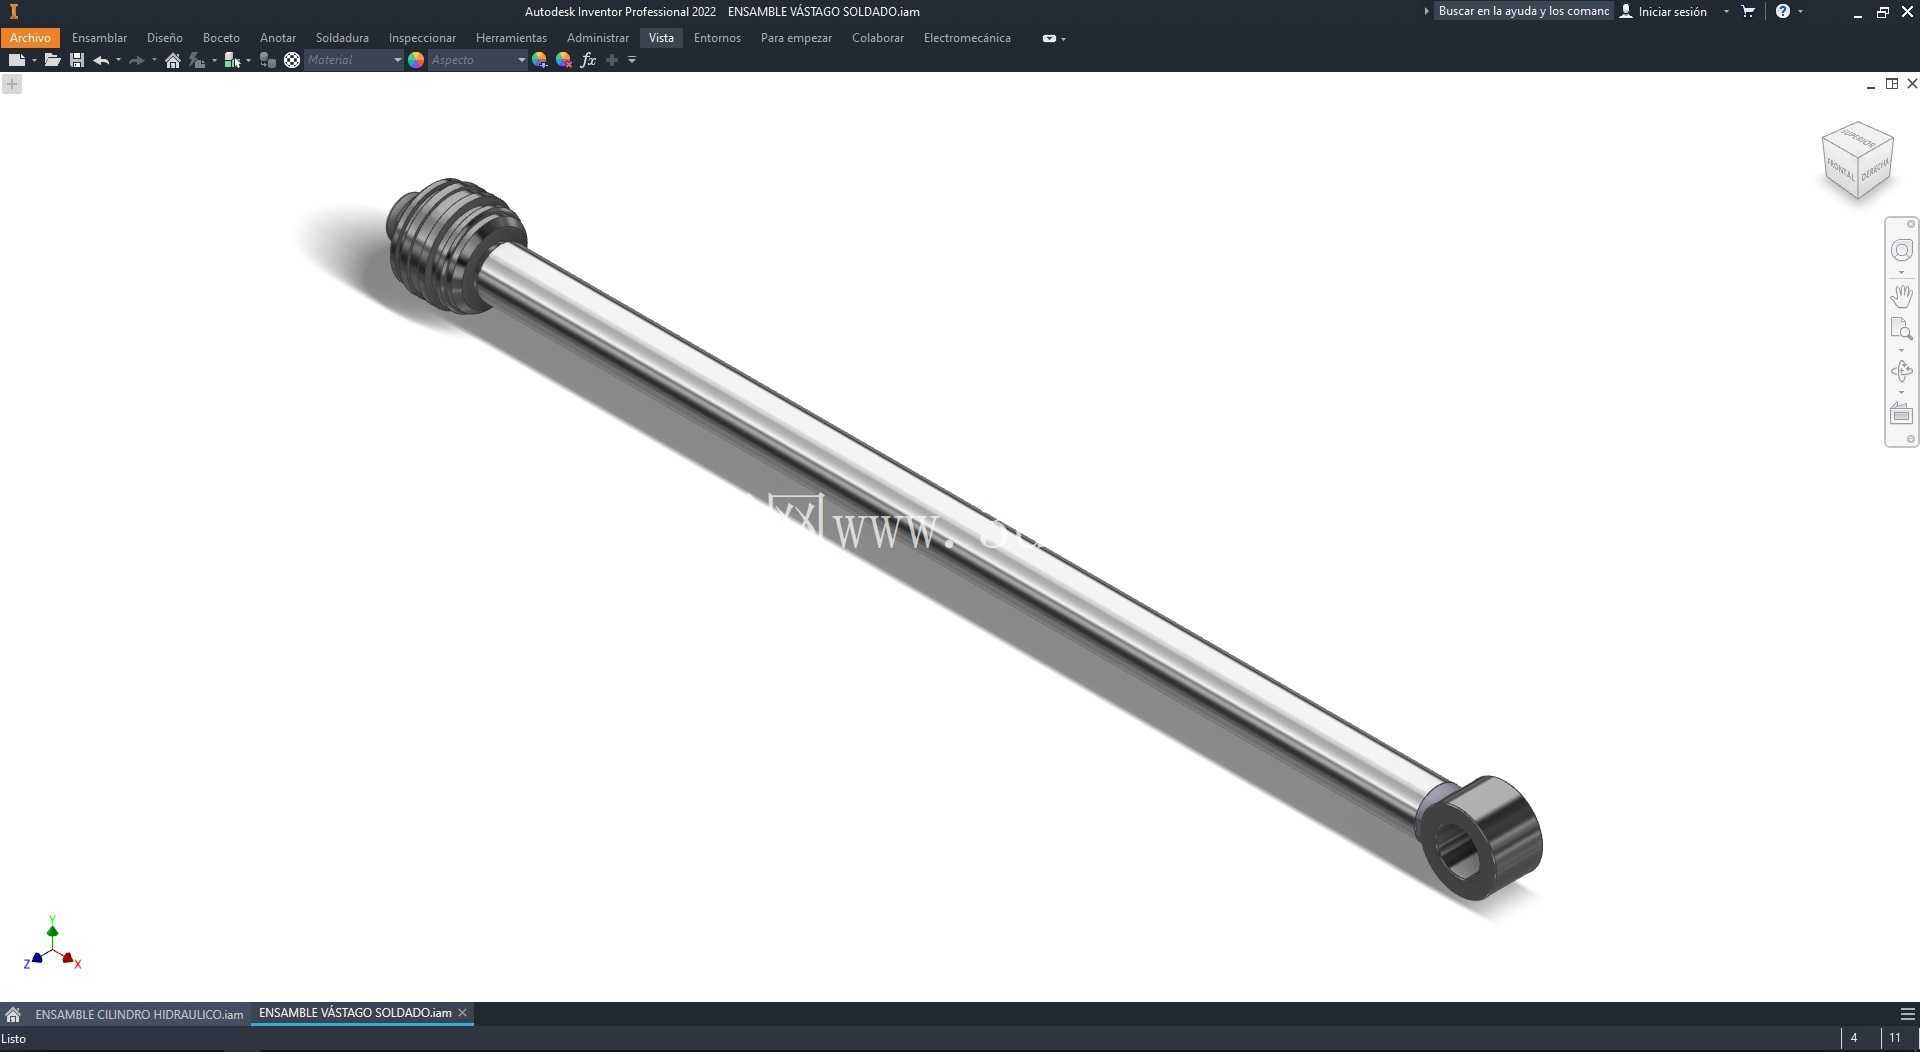Screen dimensions: 1920x1052
Task: Click the Redo arrow icon
Action: [137, 60]
